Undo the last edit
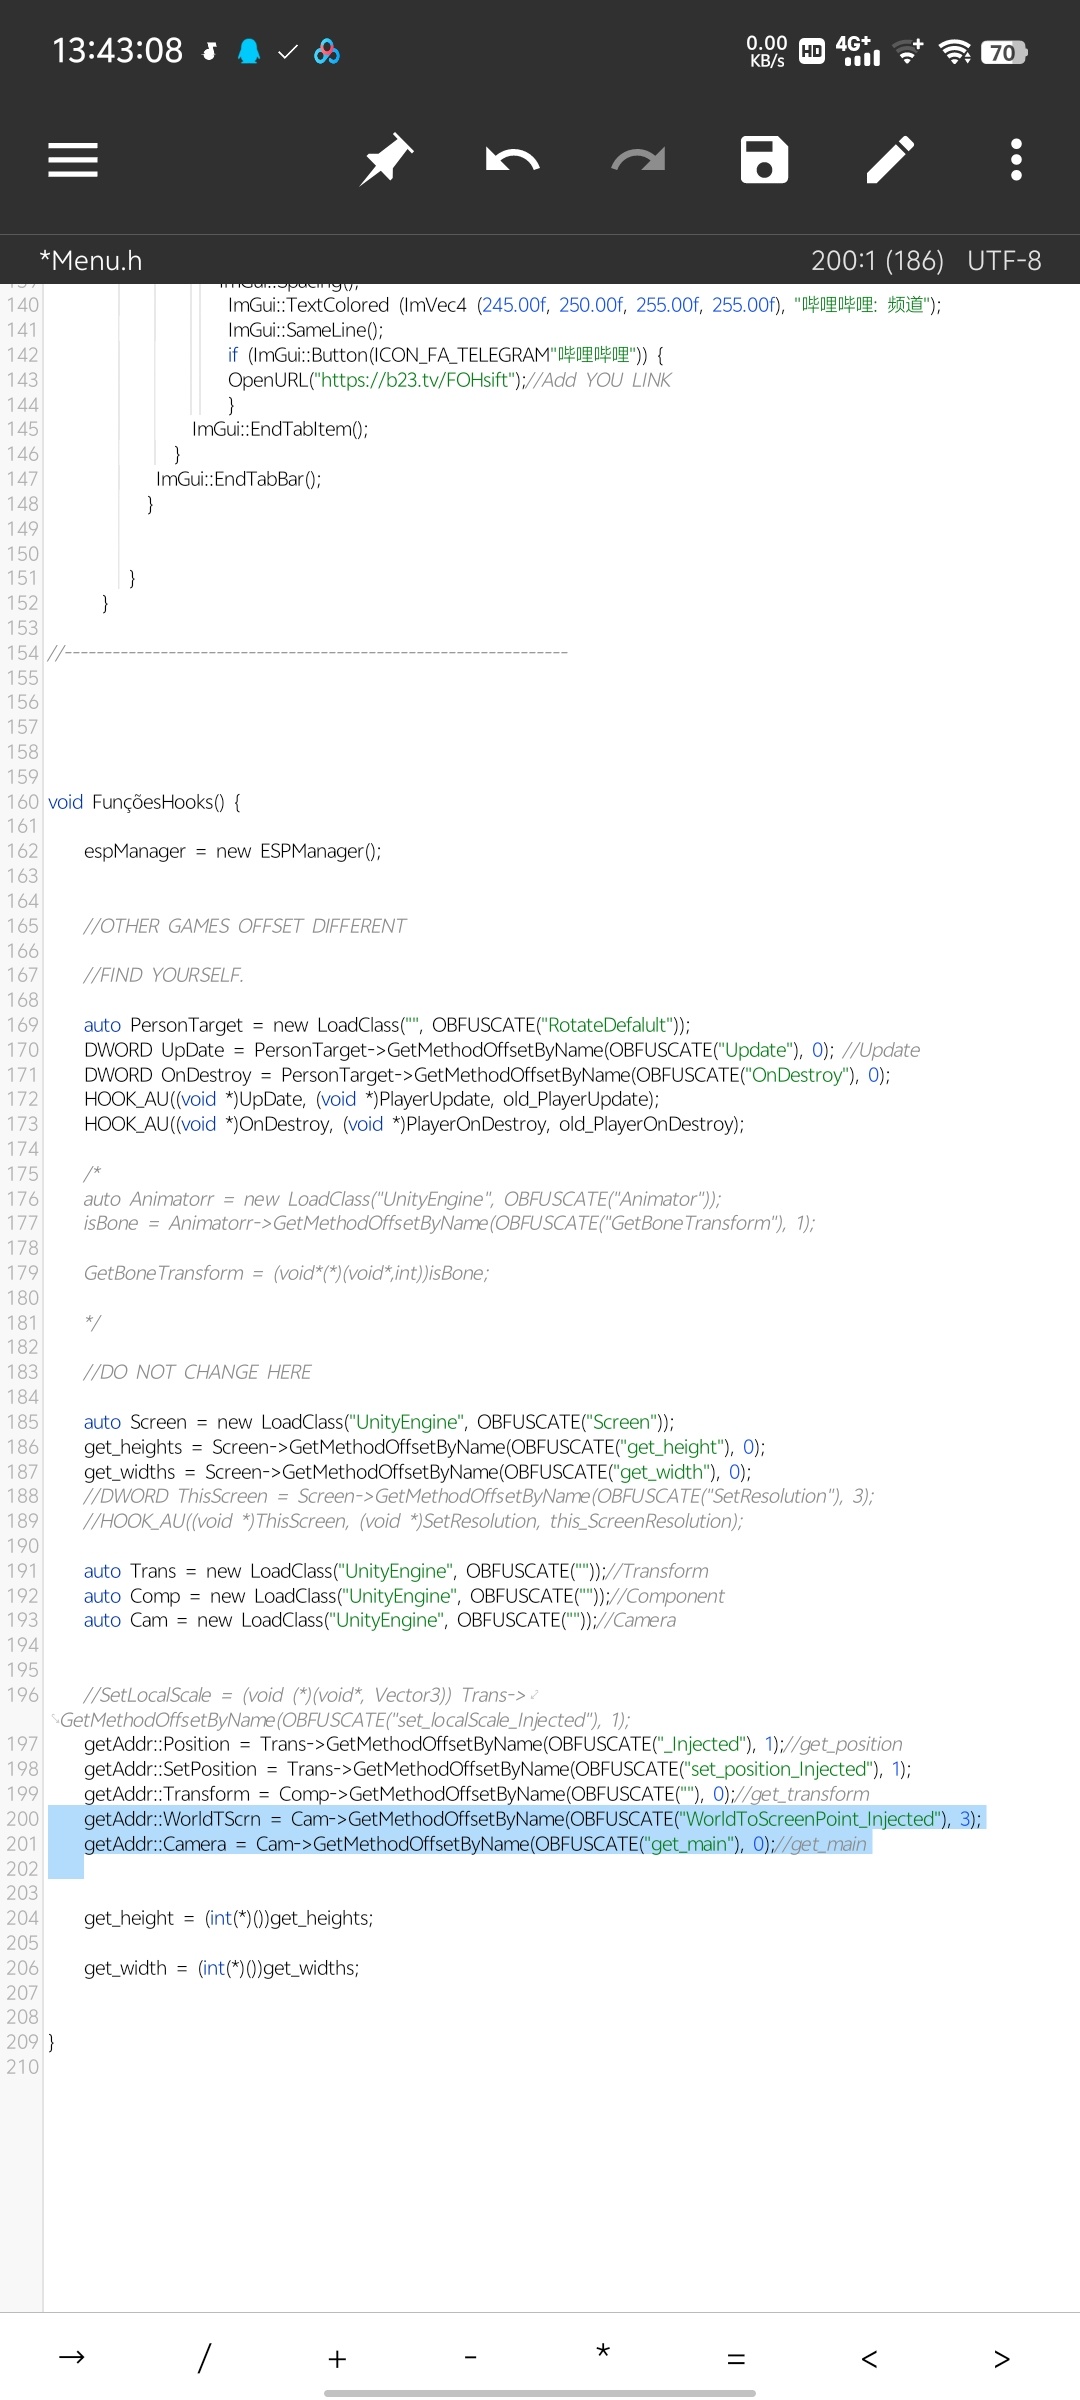The height and width of the screenshot is (2400, 1080). 512,160
